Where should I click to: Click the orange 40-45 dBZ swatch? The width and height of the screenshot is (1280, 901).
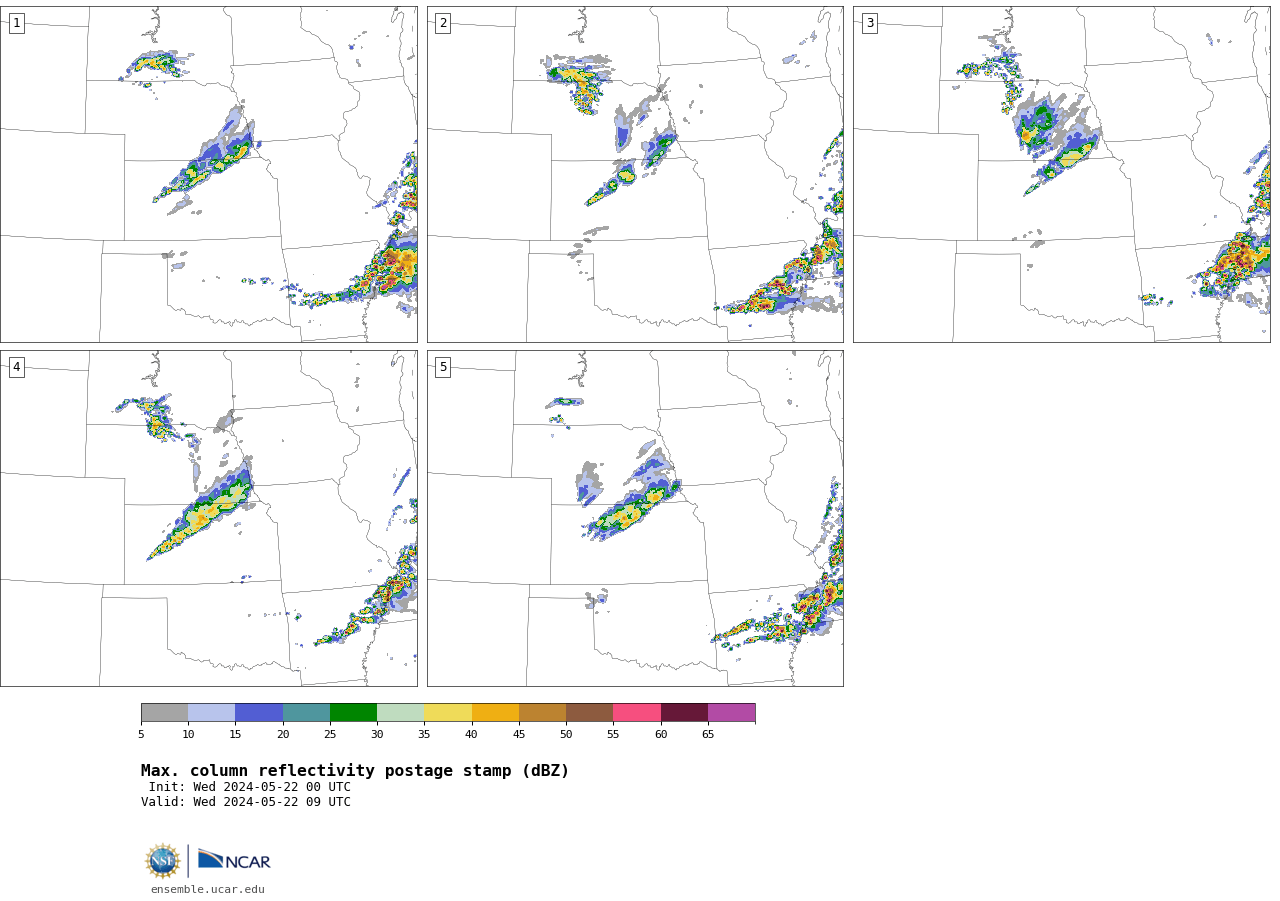click(495, 712)
